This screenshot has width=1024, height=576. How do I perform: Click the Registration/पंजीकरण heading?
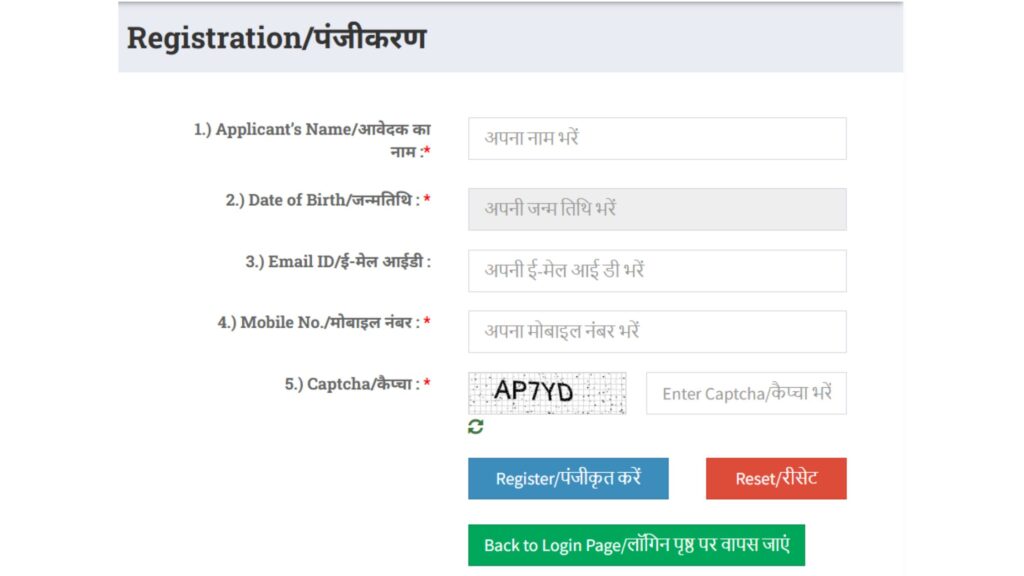(276, 38)
